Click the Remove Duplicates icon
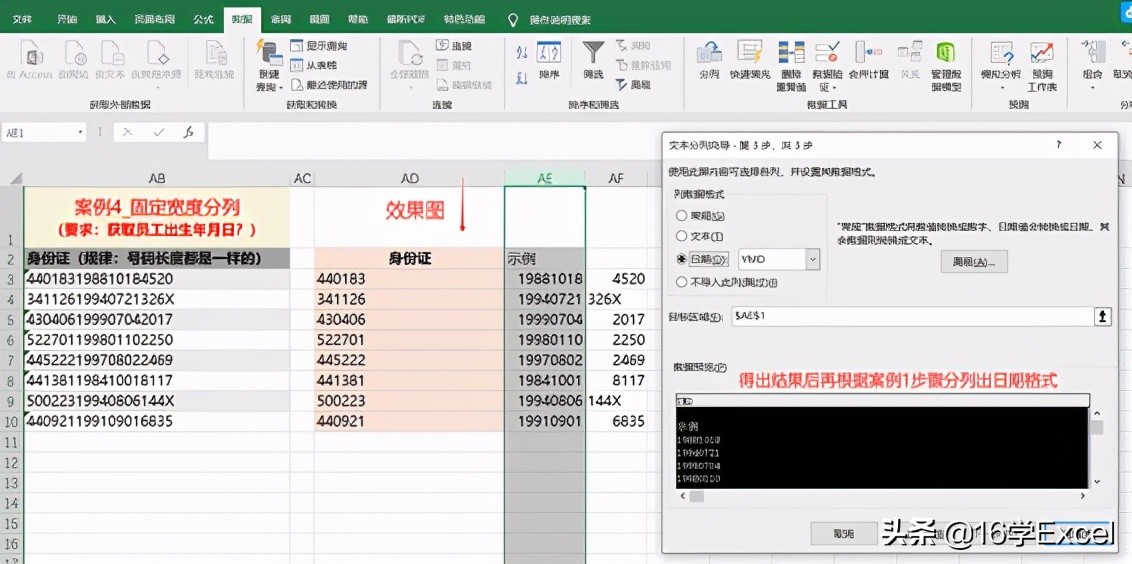 click(791, 53)
